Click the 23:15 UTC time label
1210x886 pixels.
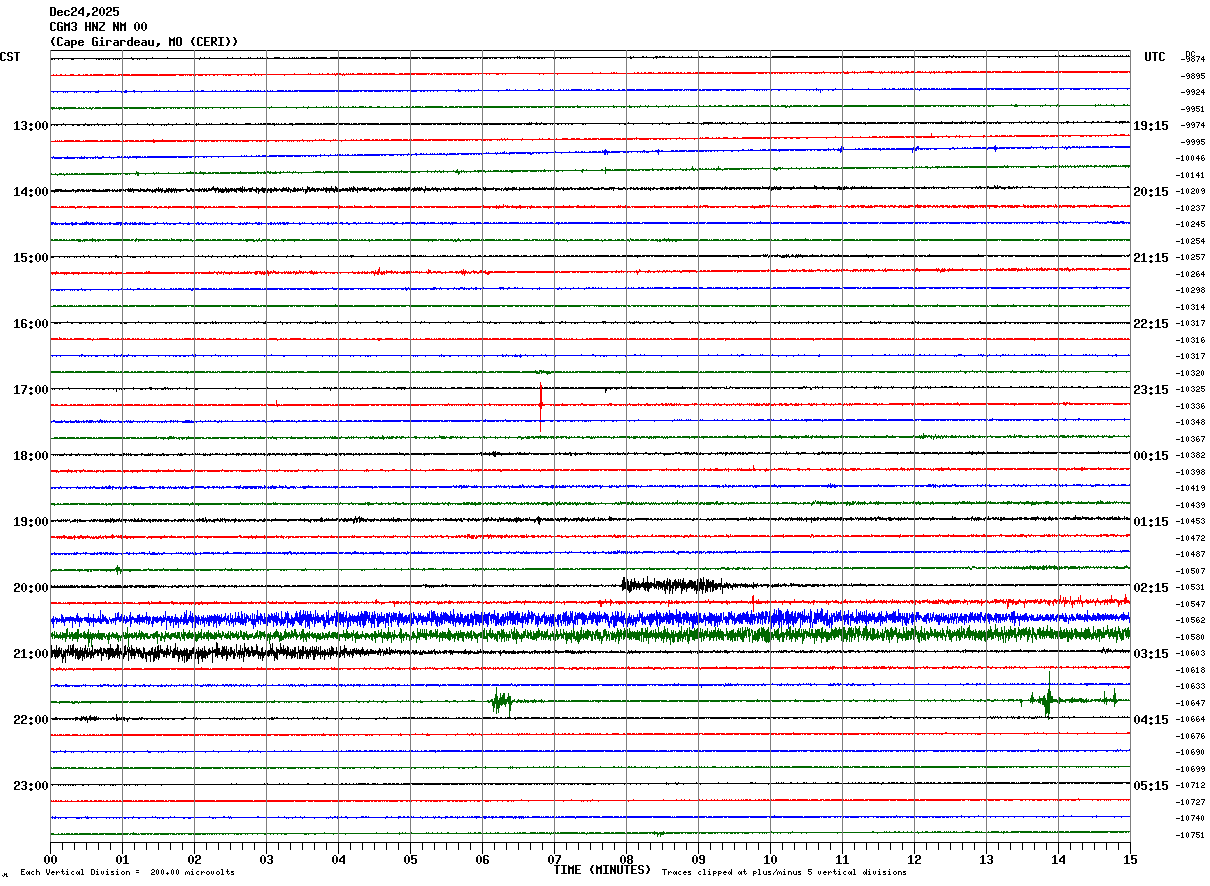click(x=1151, y=390)
